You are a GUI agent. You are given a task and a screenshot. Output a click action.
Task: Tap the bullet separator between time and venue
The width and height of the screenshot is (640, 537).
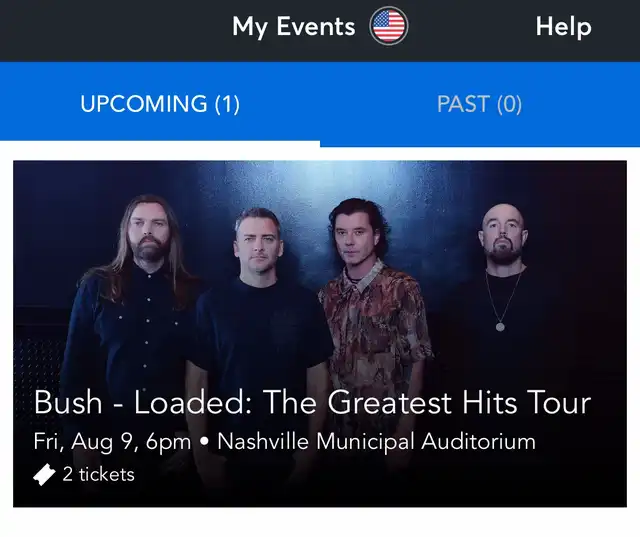coord(205,442)
